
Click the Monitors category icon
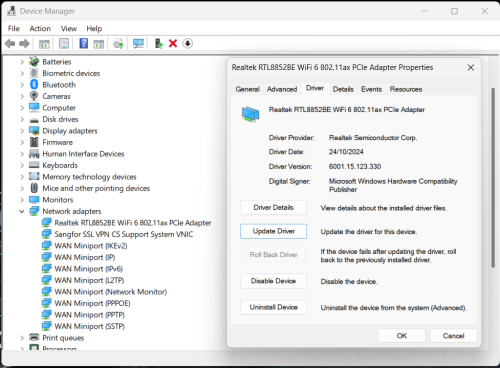34,200
